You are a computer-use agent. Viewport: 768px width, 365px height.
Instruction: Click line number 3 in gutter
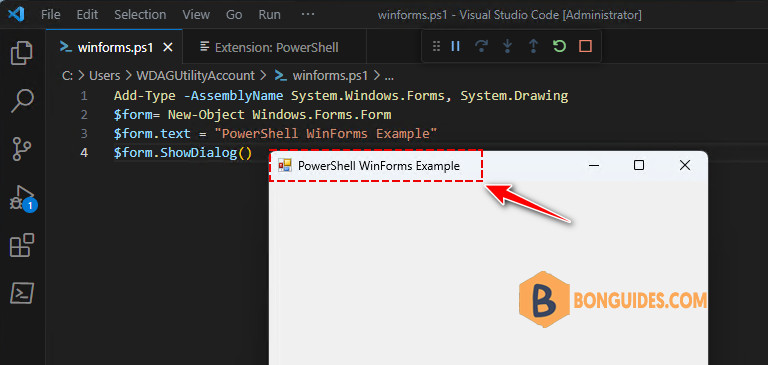(84, 133)
